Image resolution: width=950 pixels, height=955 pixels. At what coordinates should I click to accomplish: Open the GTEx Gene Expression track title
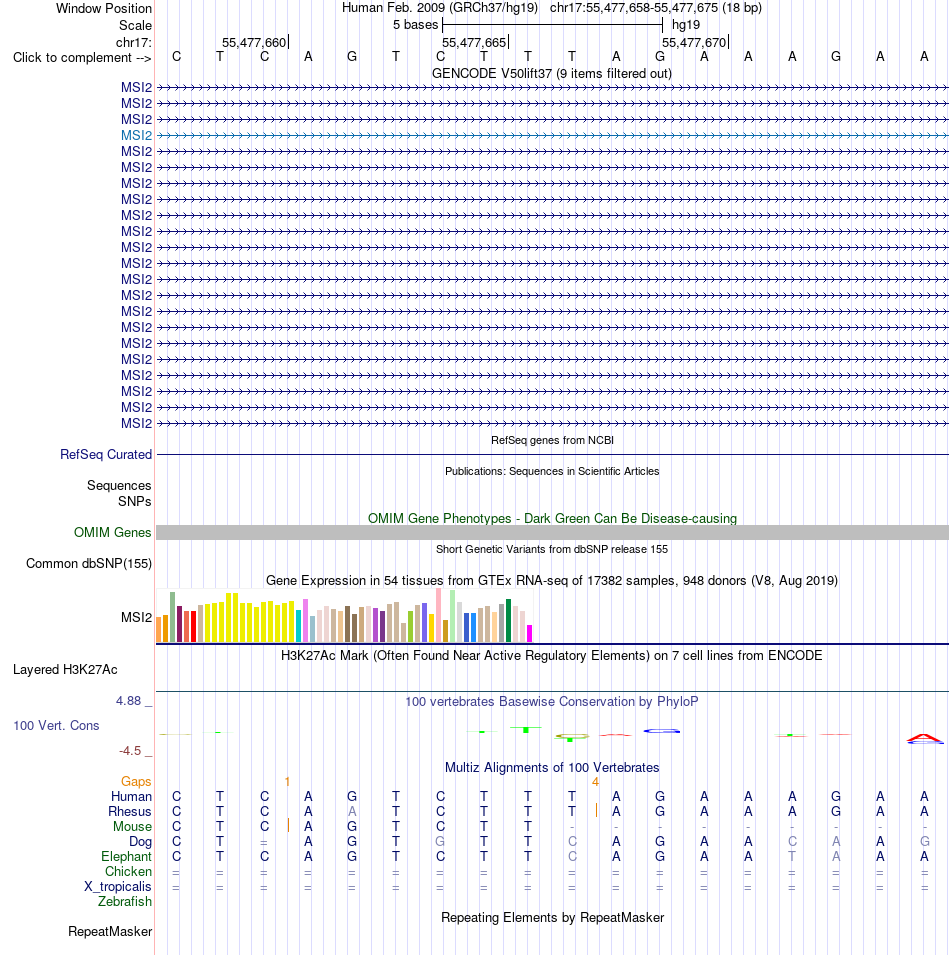552,580
